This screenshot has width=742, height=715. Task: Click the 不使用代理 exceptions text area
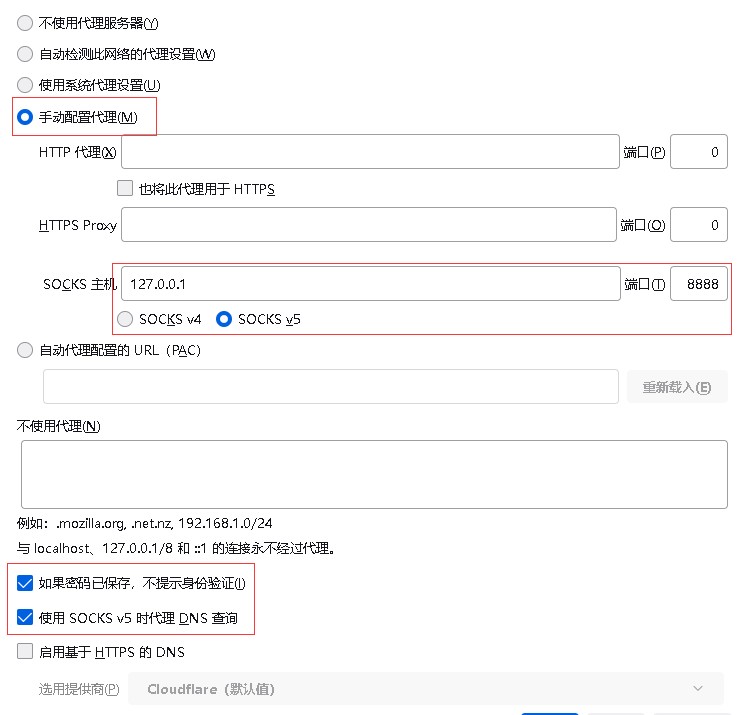click(374, 475)
